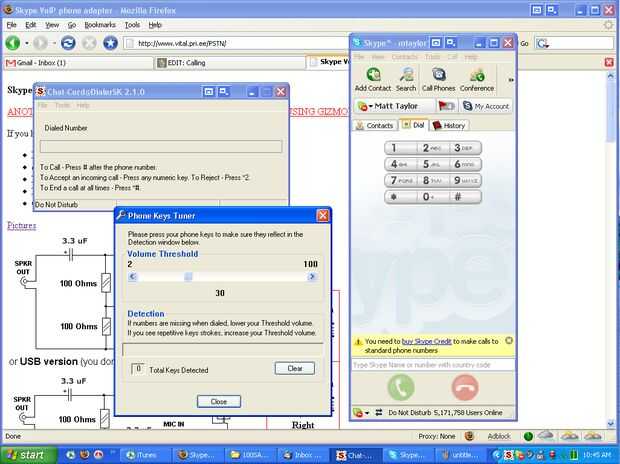Reload page with Firefox refresh icon
This screenshot has width=620, height=464.
click(x=68, y=43)
